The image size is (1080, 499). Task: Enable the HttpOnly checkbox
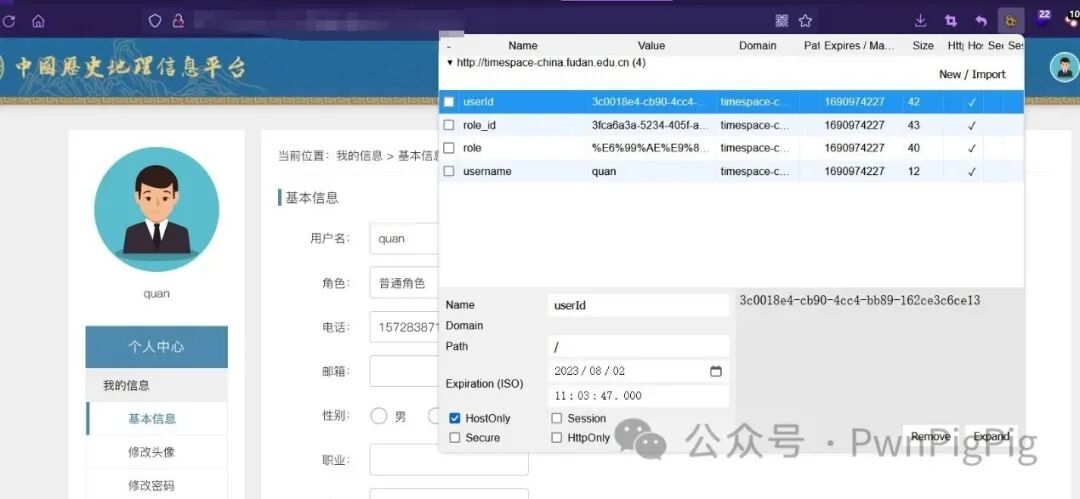(557, 438)
